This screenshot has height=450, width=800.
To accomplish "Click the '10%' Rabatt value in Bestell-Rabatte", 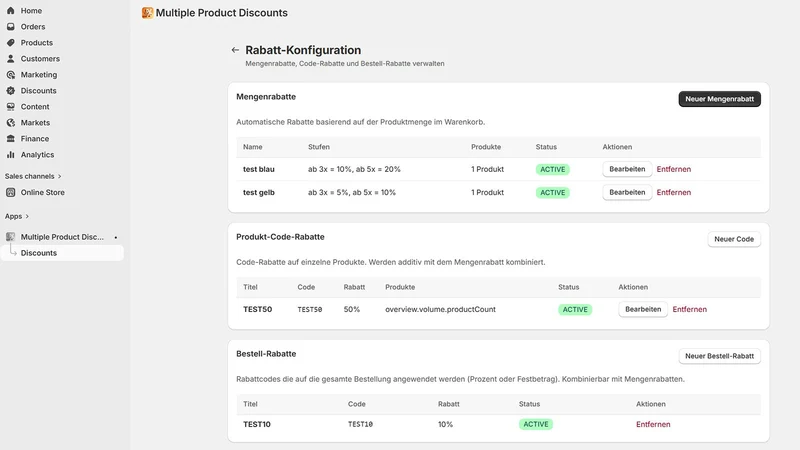I will [x=445, y=424].
